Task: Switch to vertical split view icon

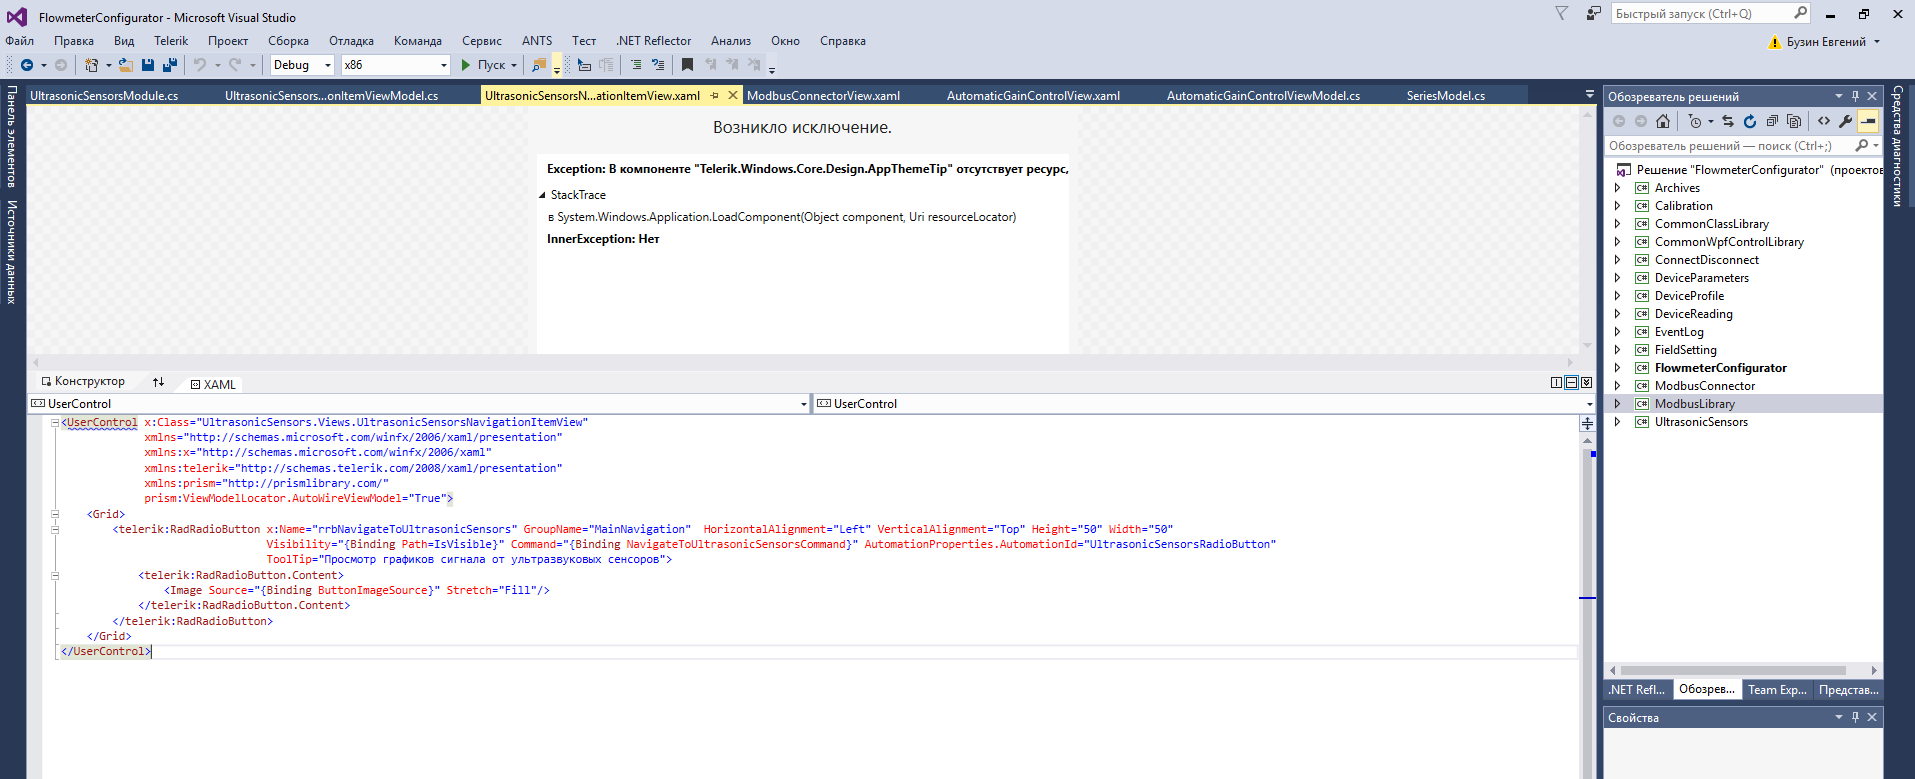Action: (x=1556, y=382)
